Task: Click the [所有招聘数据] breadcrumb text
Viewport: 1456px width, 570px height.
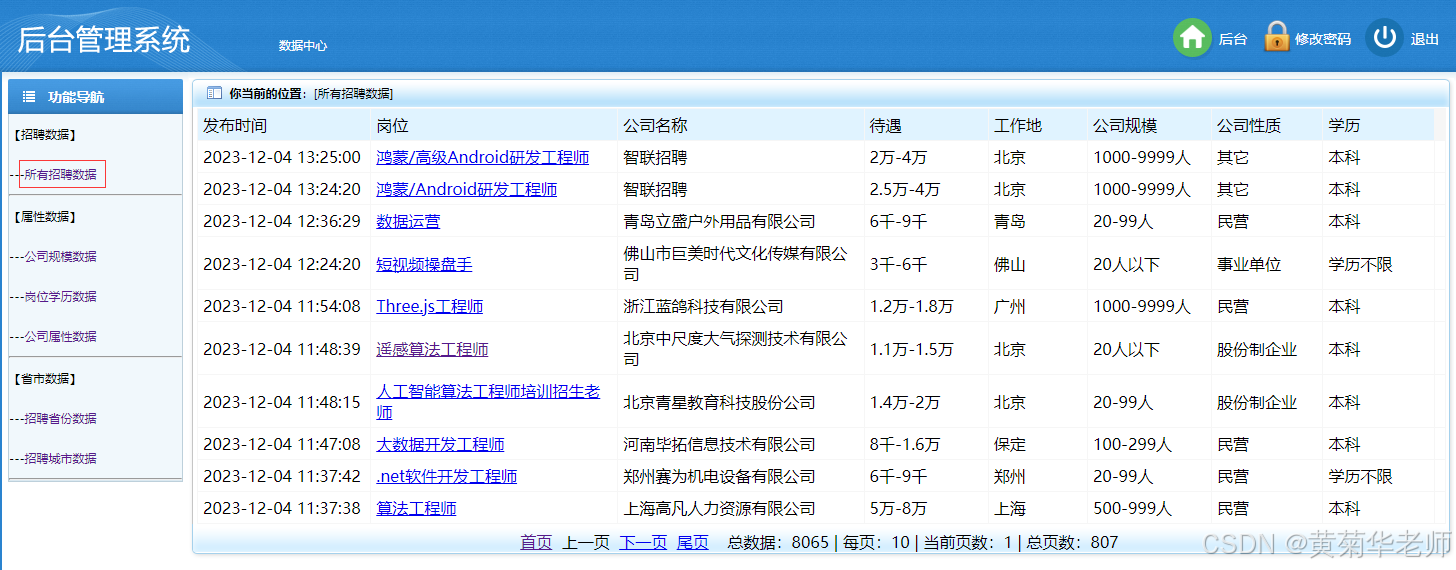Action: coord(353,93)
